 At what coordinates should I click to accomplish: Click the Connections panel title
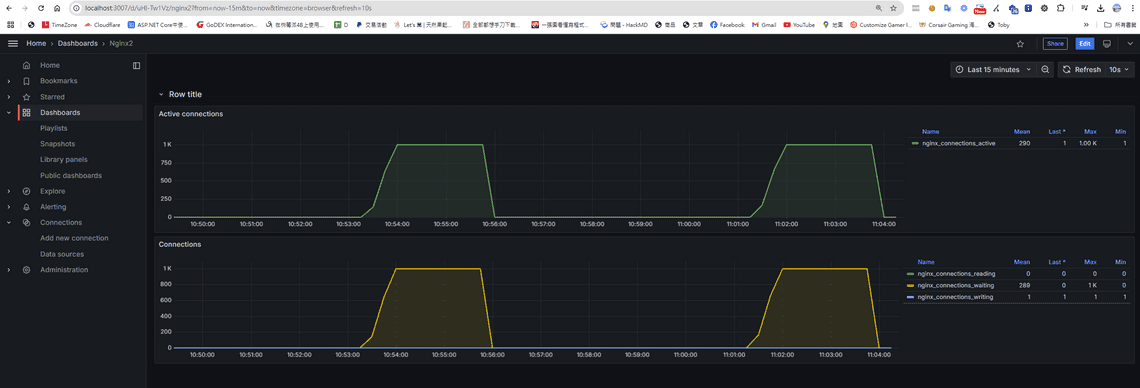point(180,244)
